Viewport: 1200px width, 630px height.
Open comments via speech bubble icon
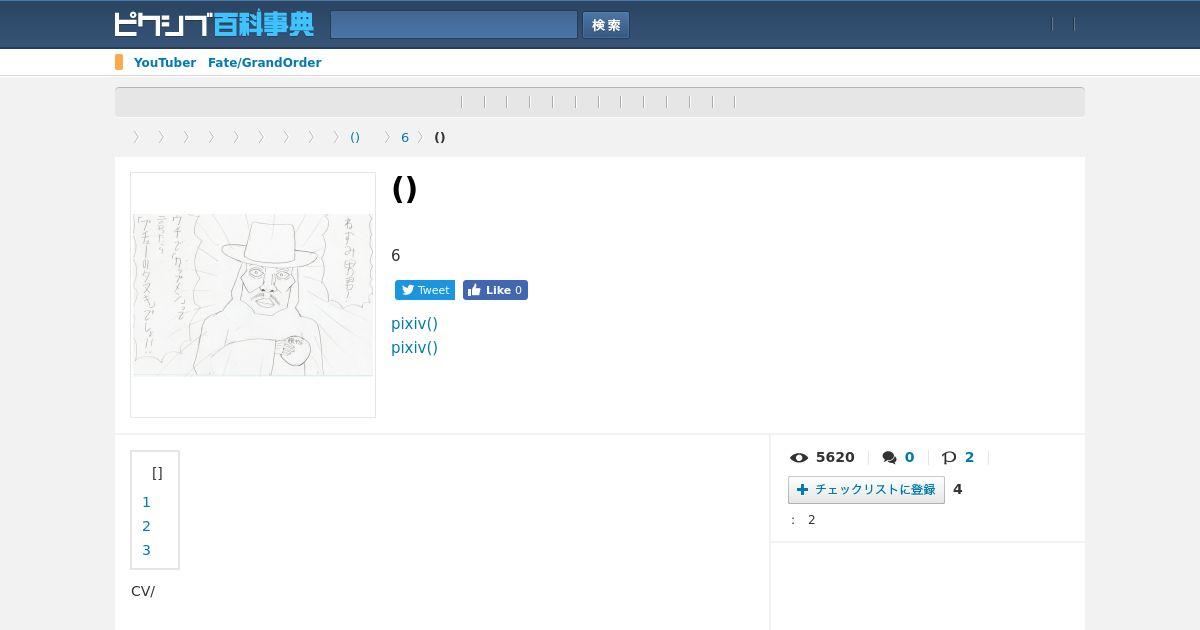click(889, 458)
